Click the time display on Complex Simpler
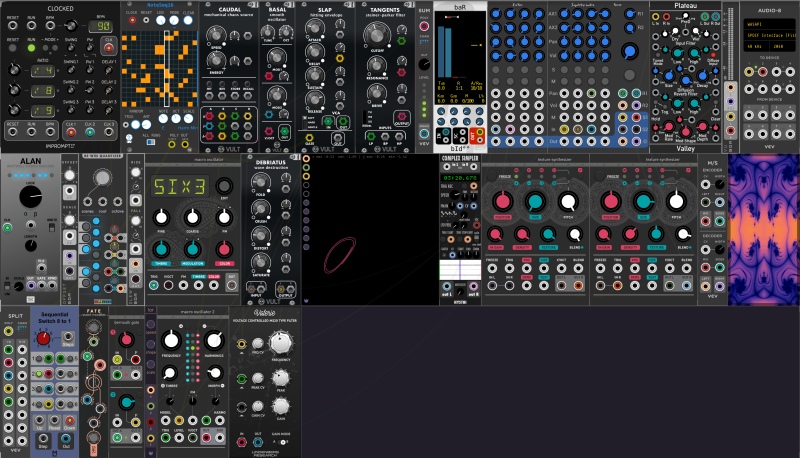 point(460,178)
